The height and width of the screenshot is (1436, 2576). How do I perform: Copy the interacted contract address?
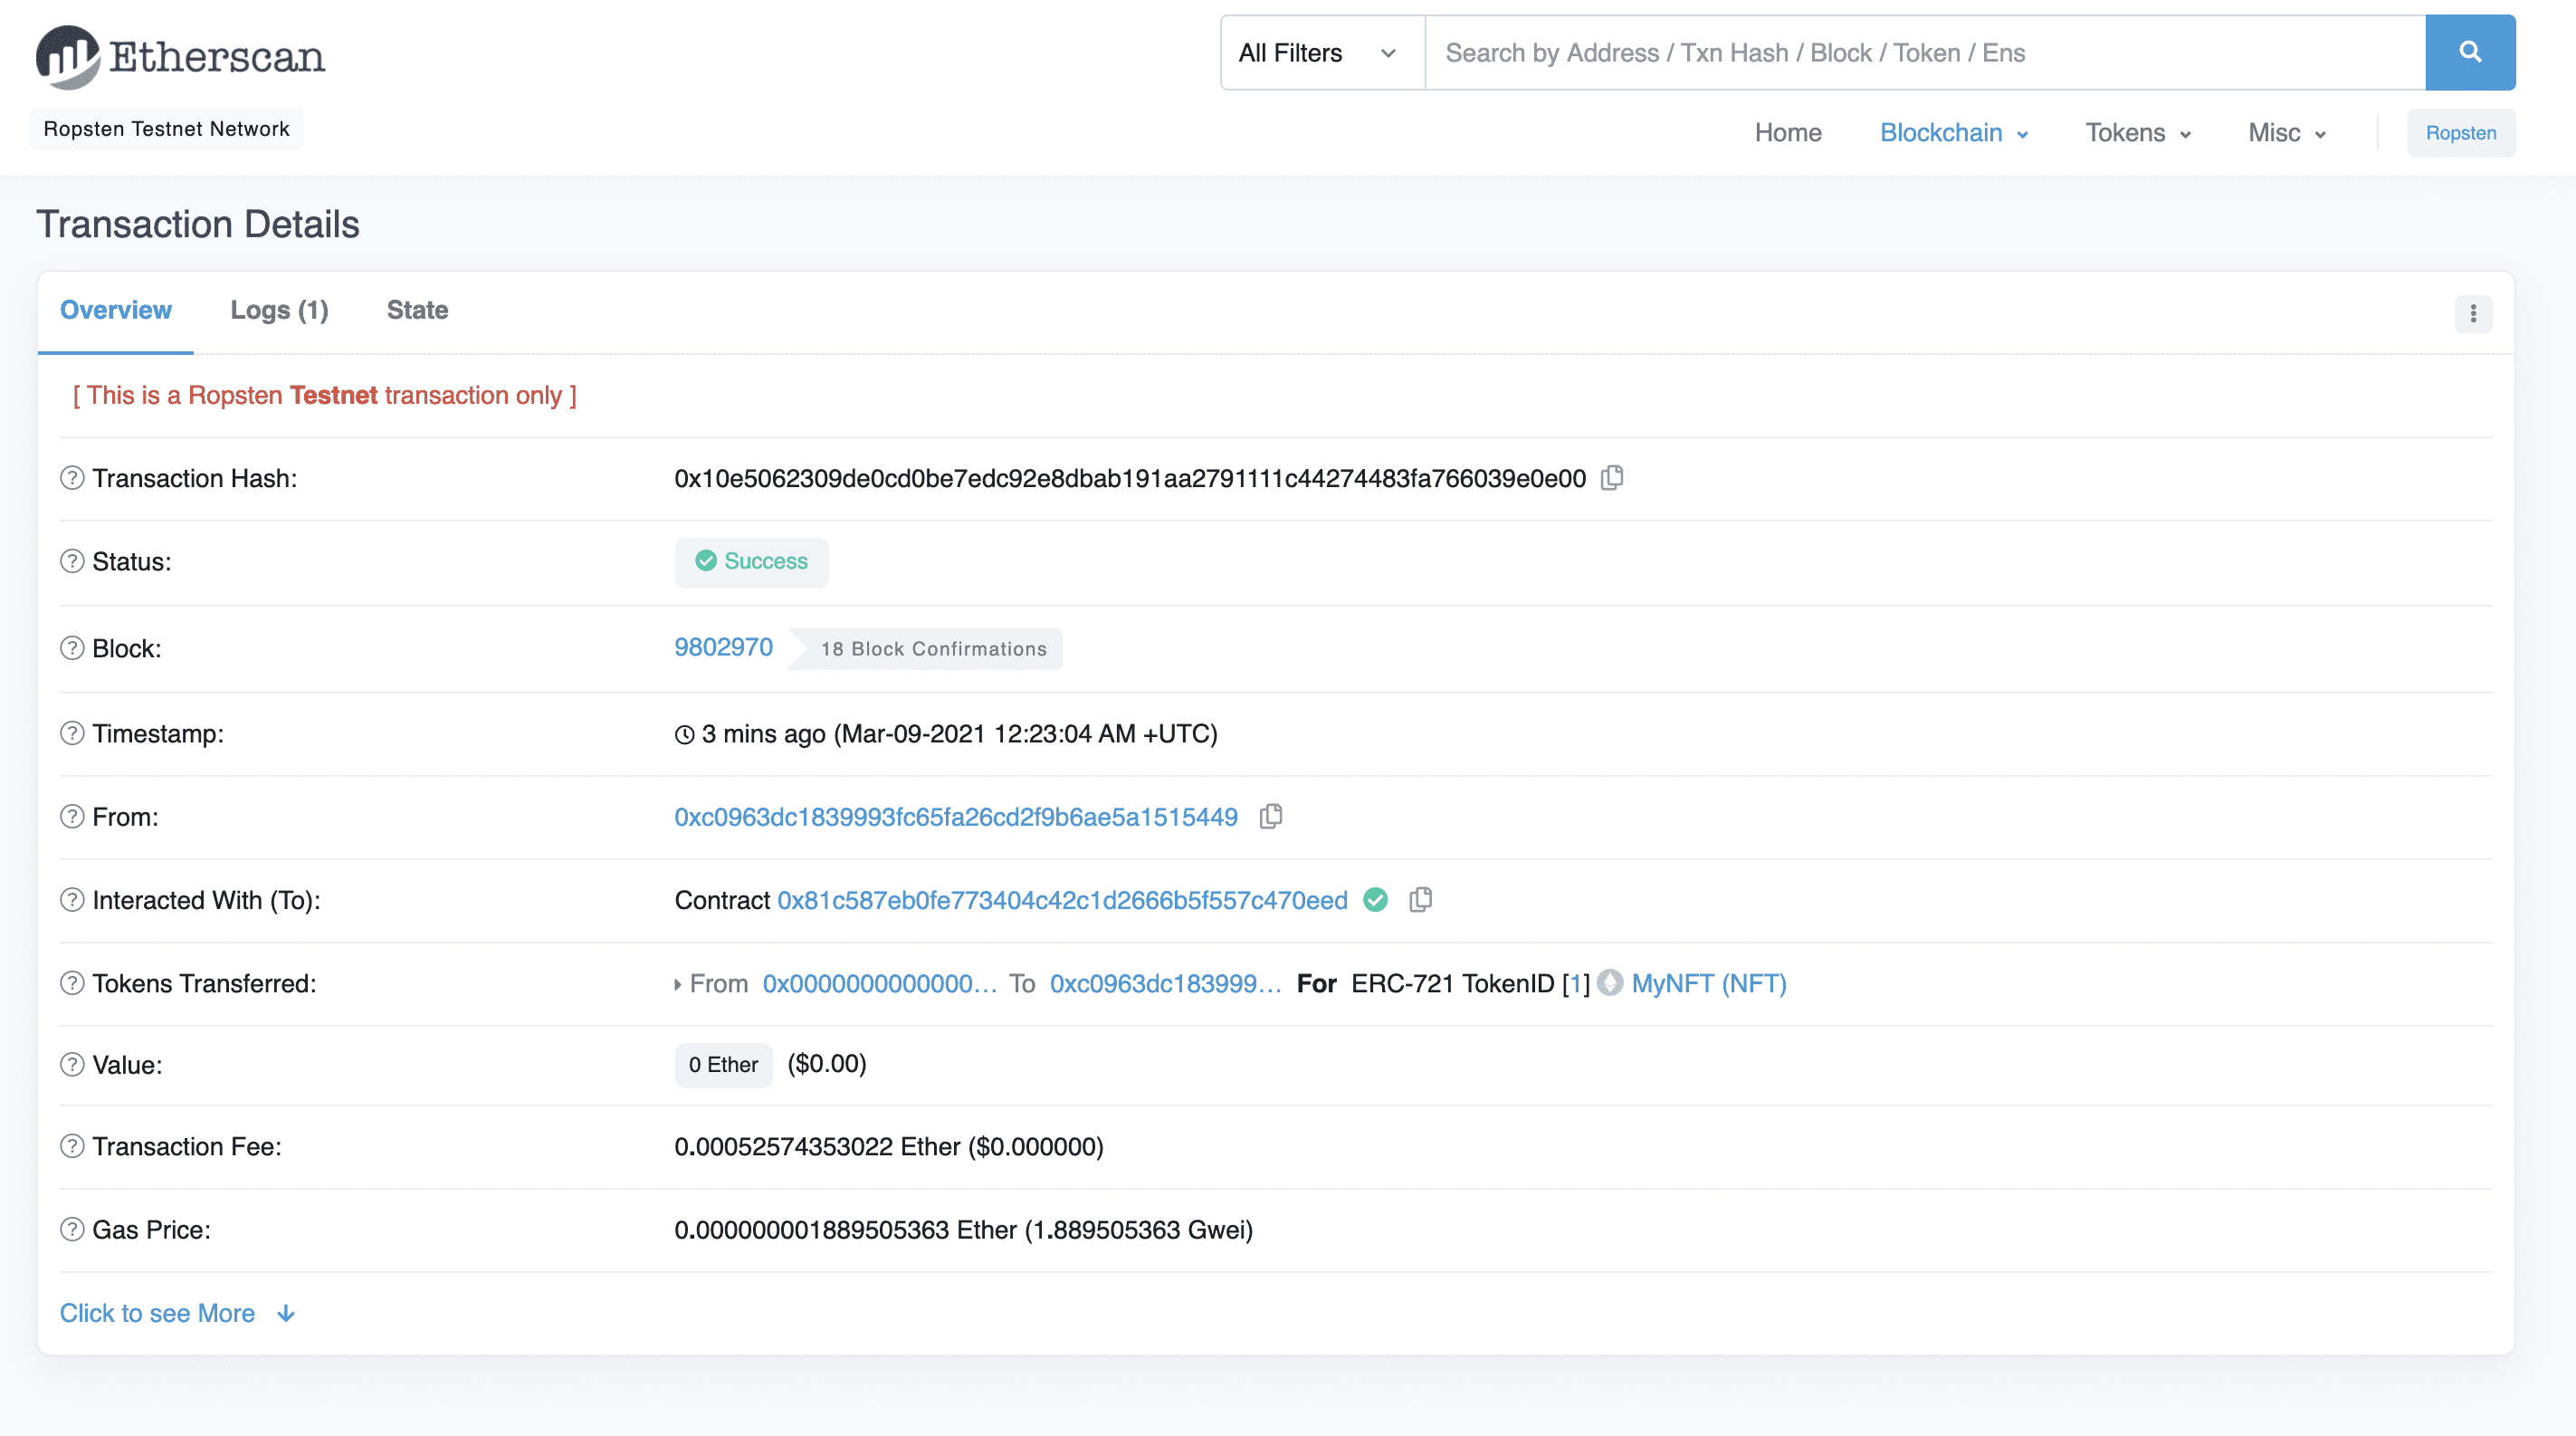pos(1421,900)
